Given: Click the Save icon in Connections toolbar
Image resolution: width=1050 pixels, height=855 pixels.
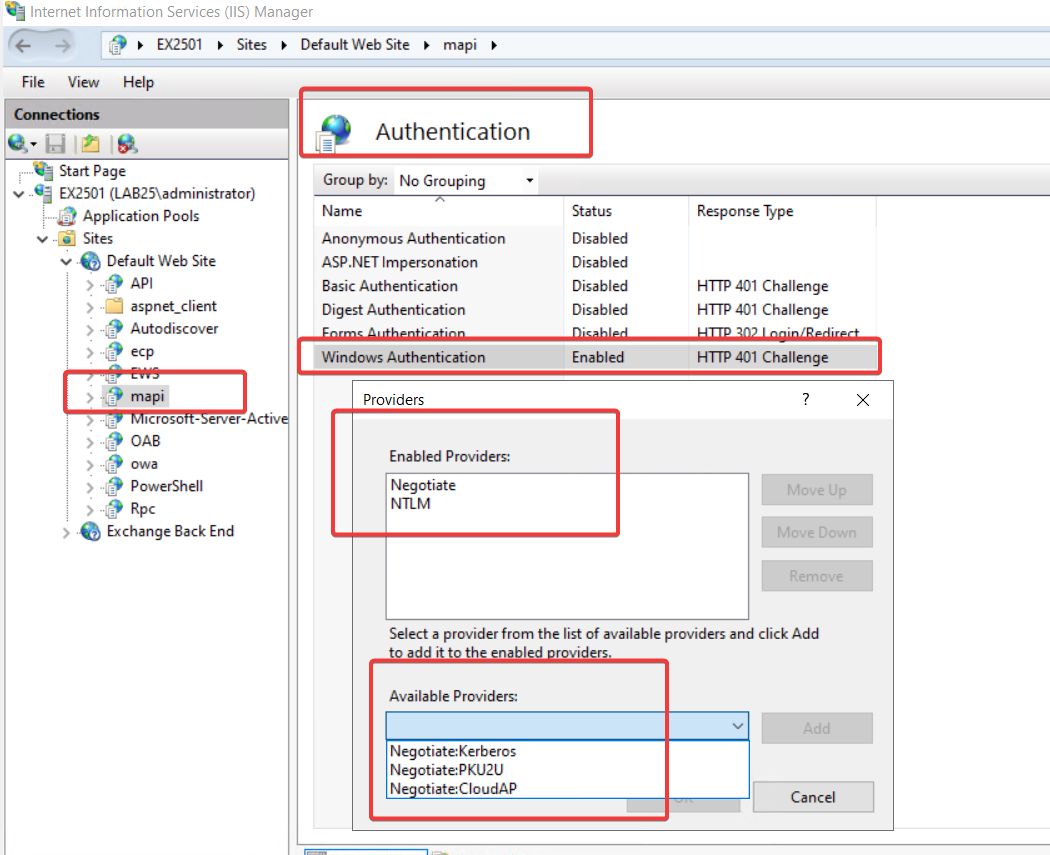Looking at the screenshot, I should click(x=55, y=143).
